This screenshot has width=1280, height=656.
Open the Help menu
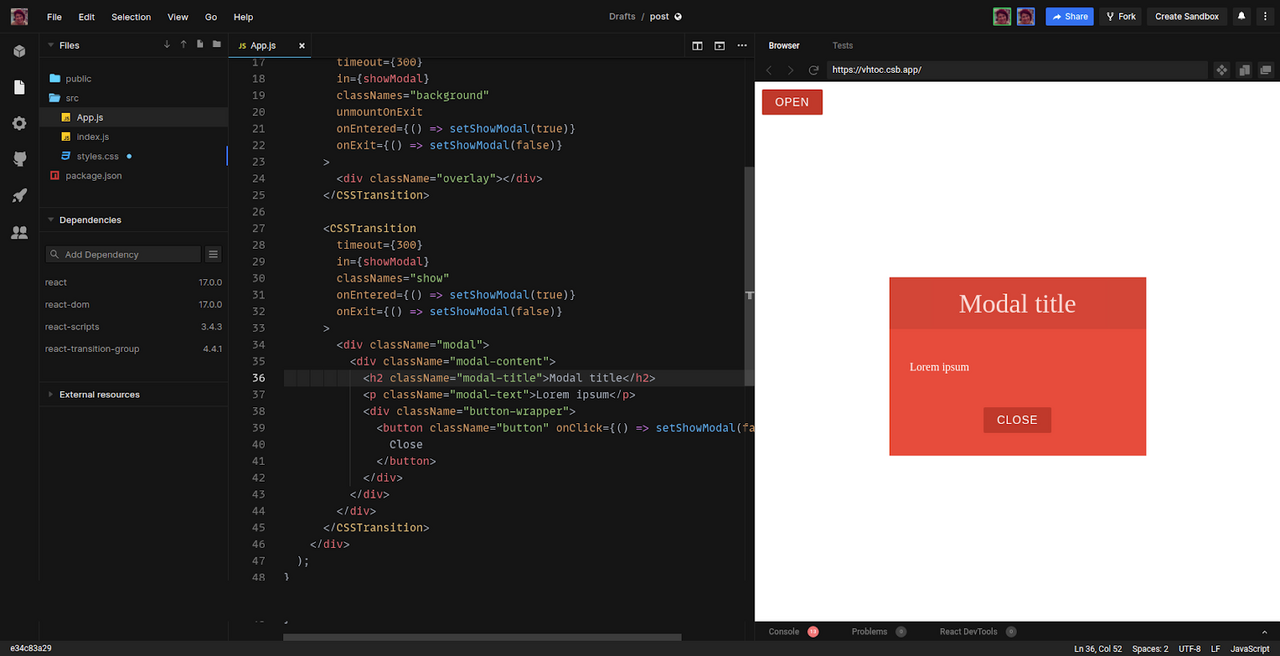(x=243, y=17)
